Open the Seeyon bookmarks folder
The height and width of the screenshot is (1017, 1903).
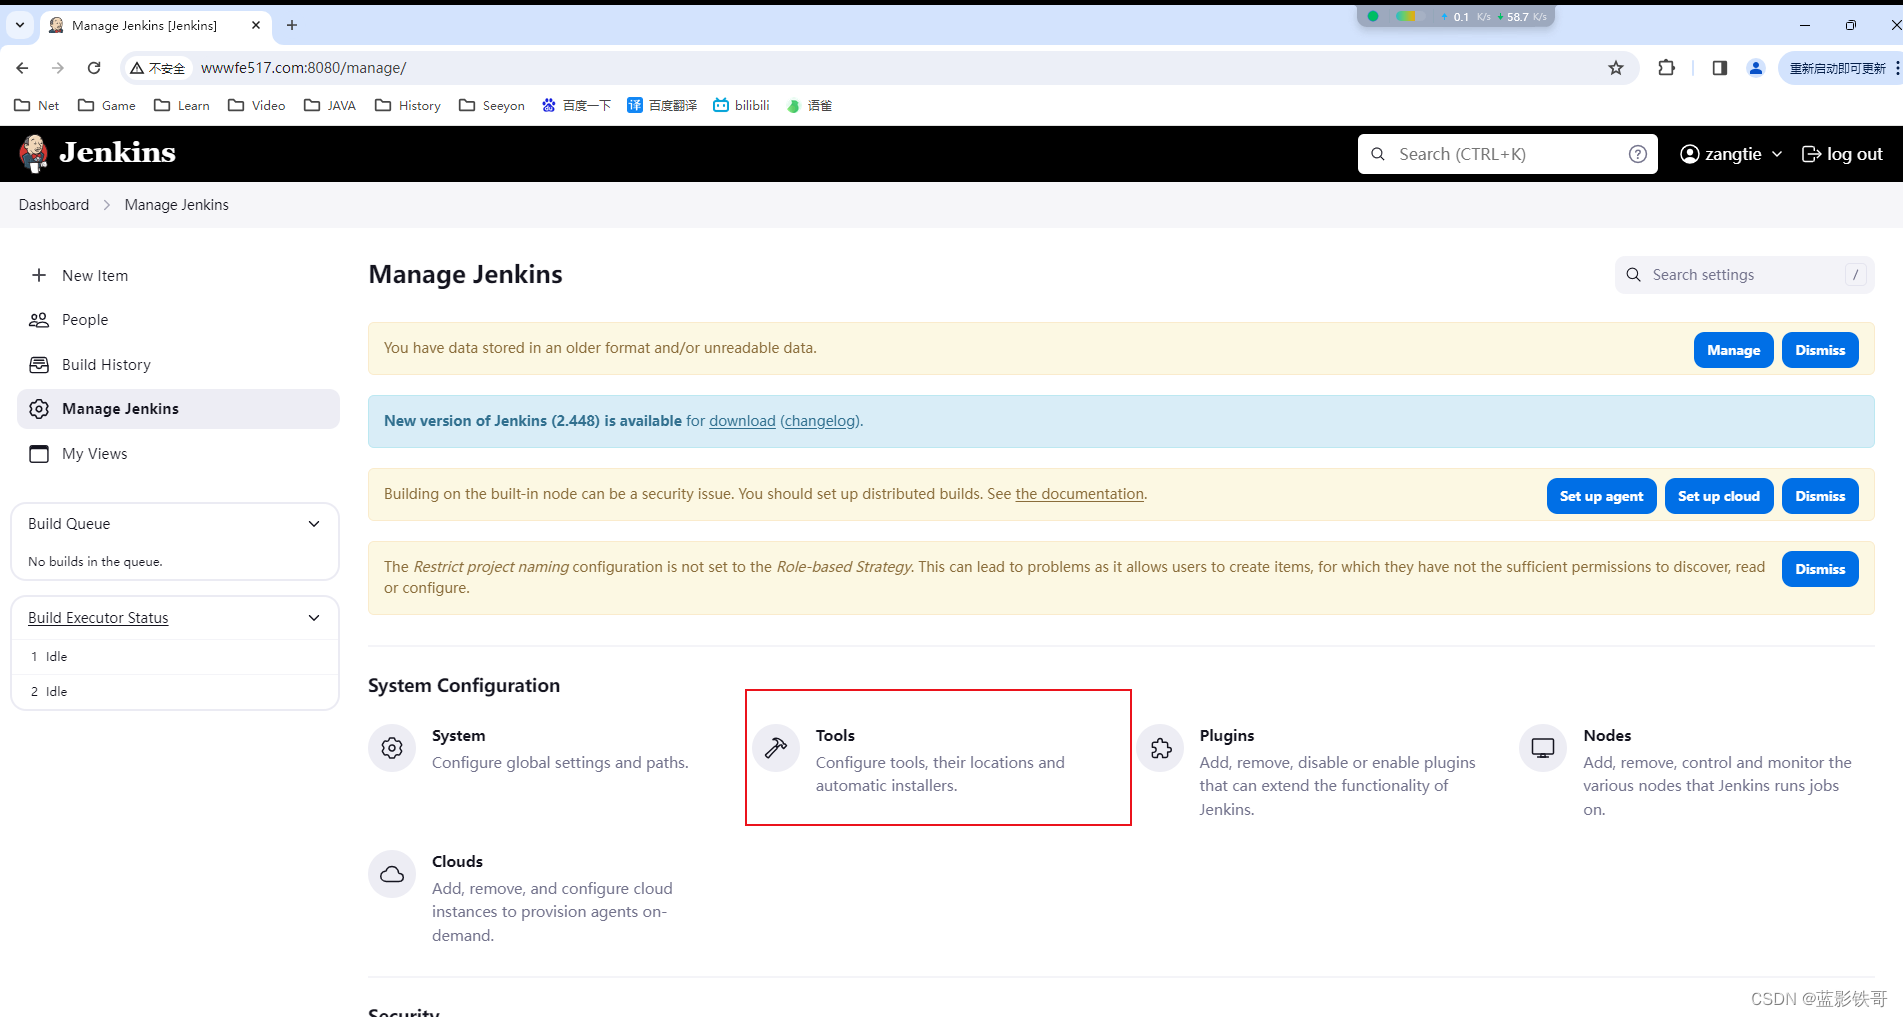coord(492,105)
